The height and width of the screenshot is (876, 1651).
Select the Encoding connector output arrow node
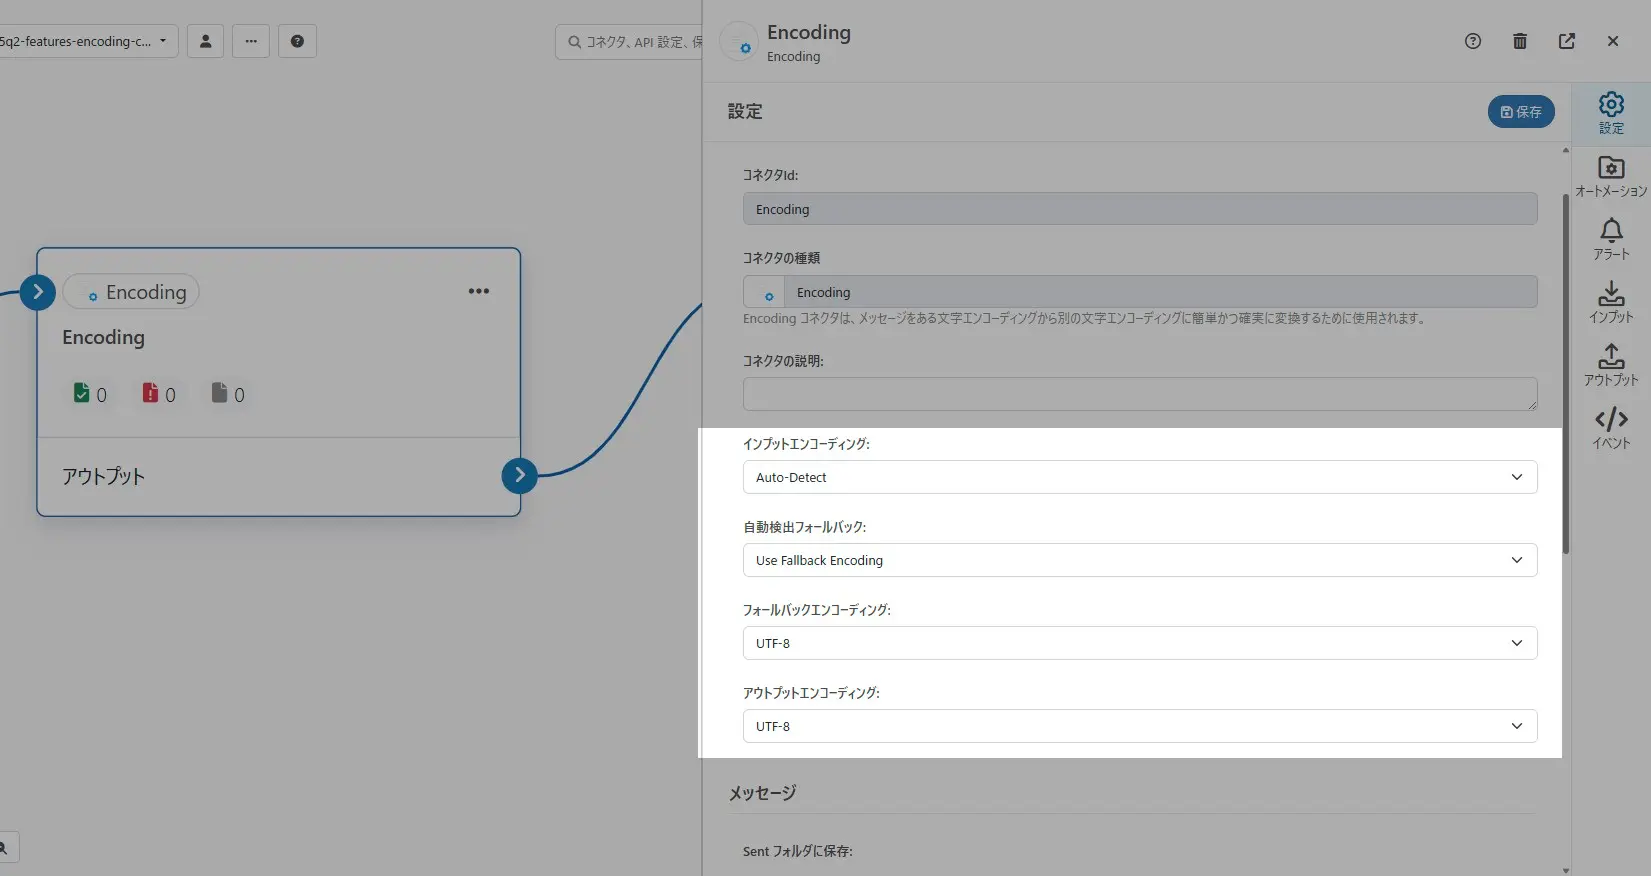(519, 475)
